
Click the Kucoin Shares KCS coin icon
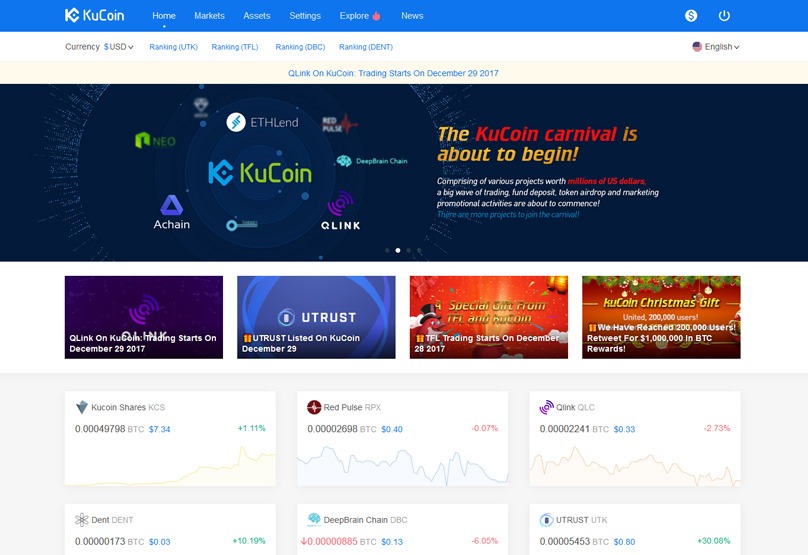coord(82,408)
